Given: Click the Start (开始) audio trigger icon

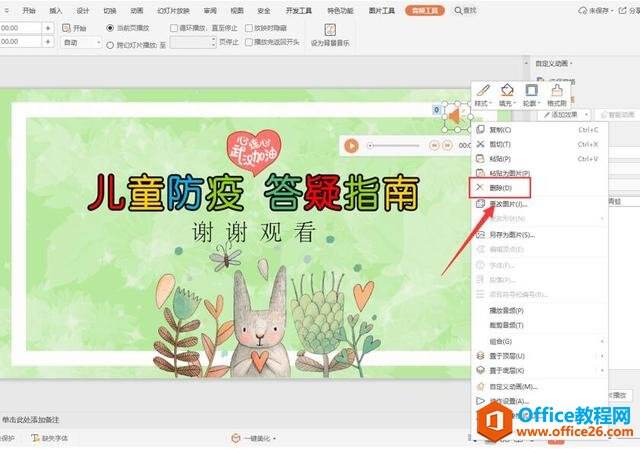Looking at the screenshot, I should tap(67, 28).
